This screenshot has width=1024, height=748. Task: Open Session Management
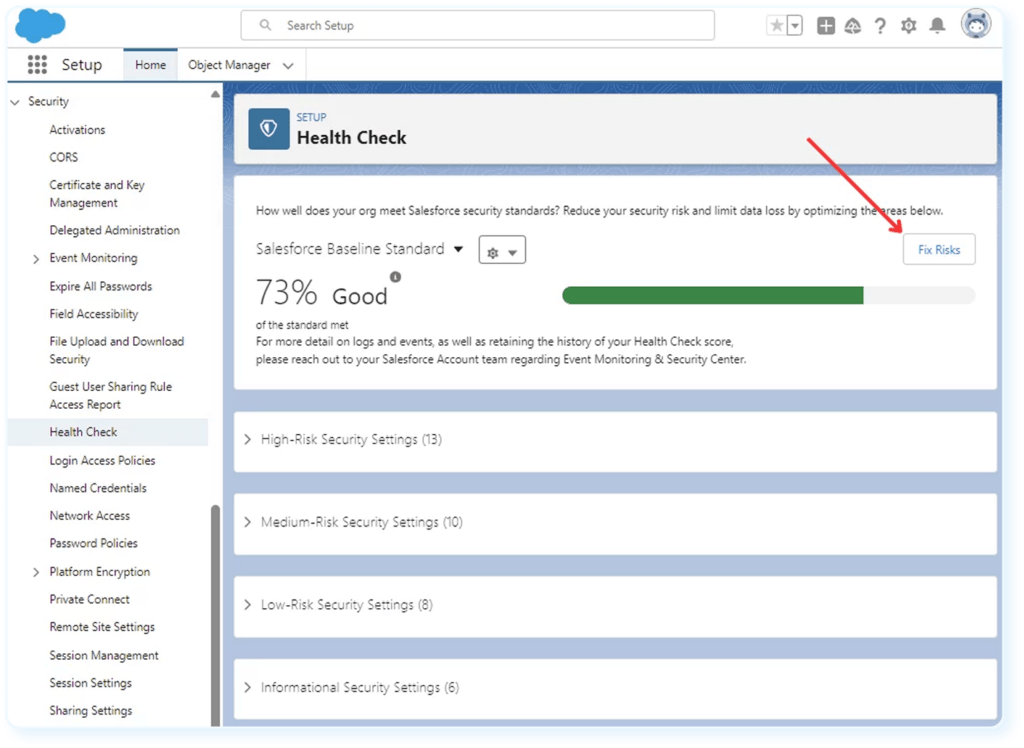pos(104,655)
